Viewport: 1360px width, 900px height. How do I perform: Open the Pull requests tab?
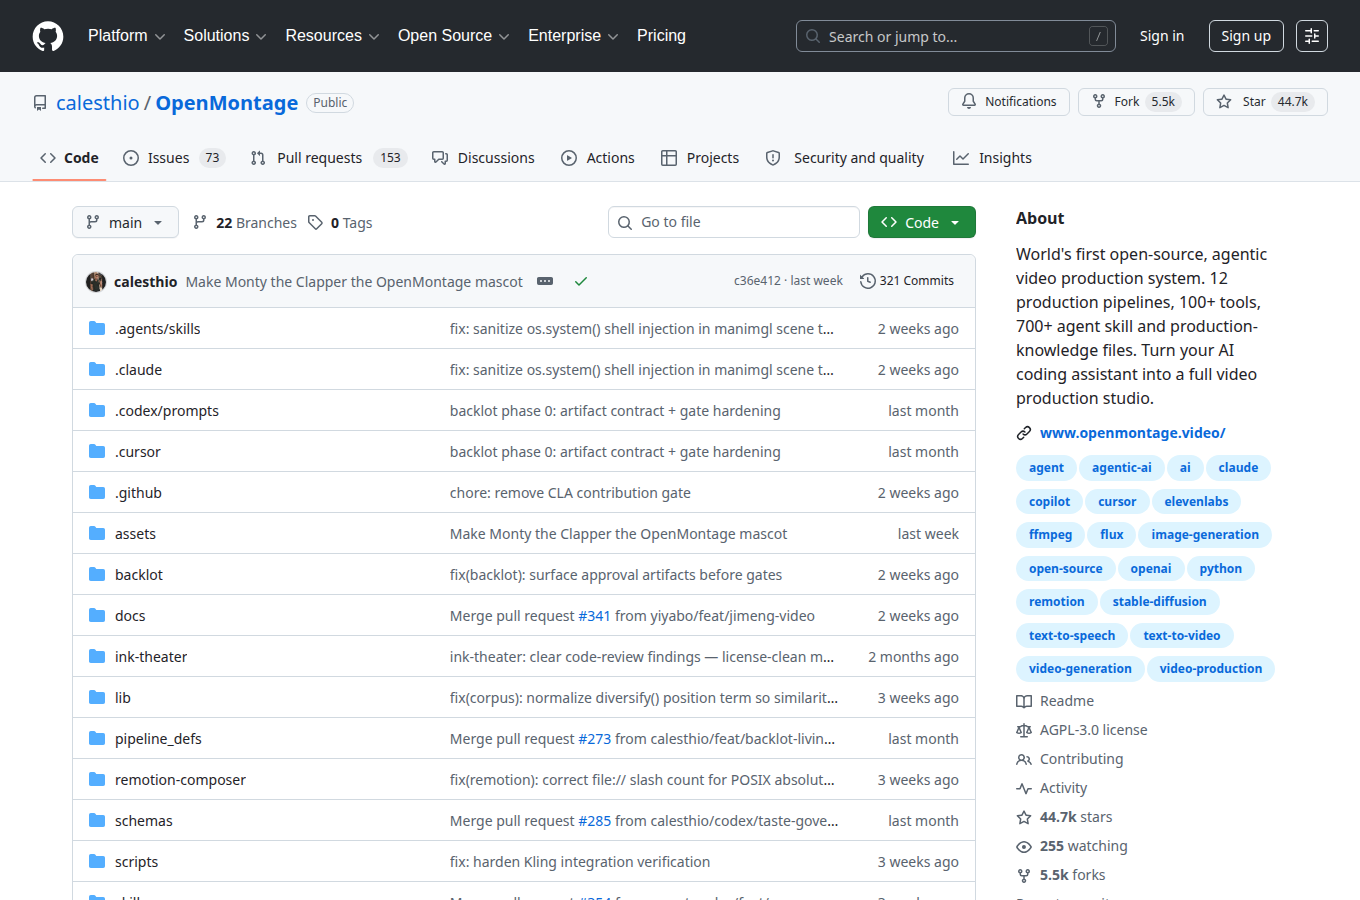tap(328, 158)
